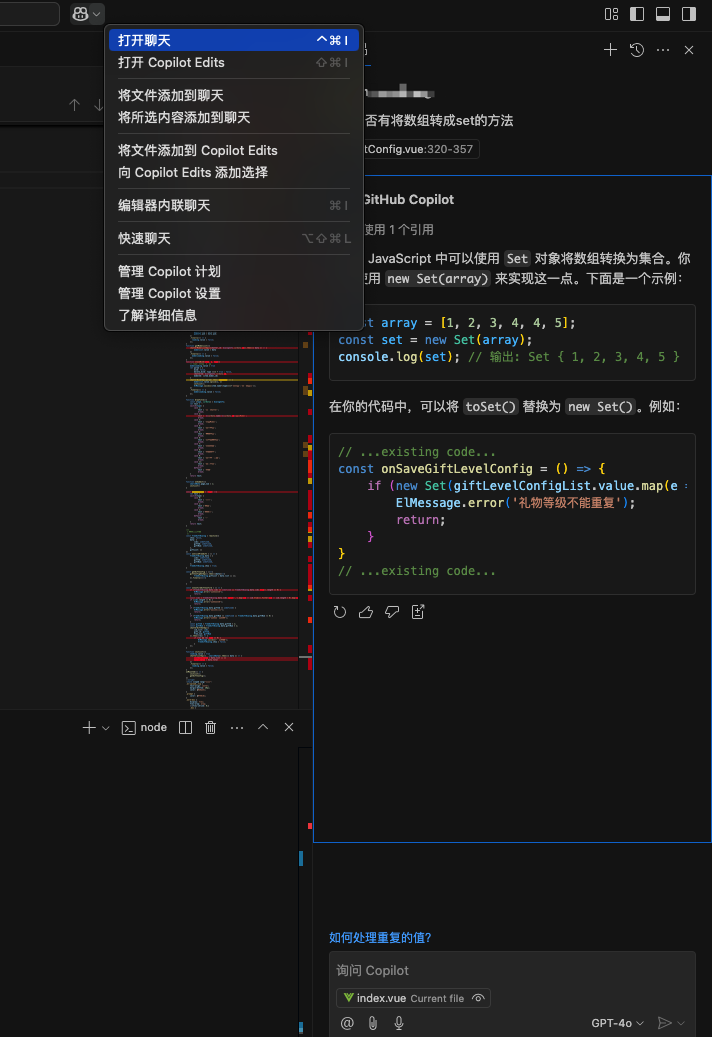Open the GPT-4o model picker
The image size is (712, 1037).
(617, 1023)
